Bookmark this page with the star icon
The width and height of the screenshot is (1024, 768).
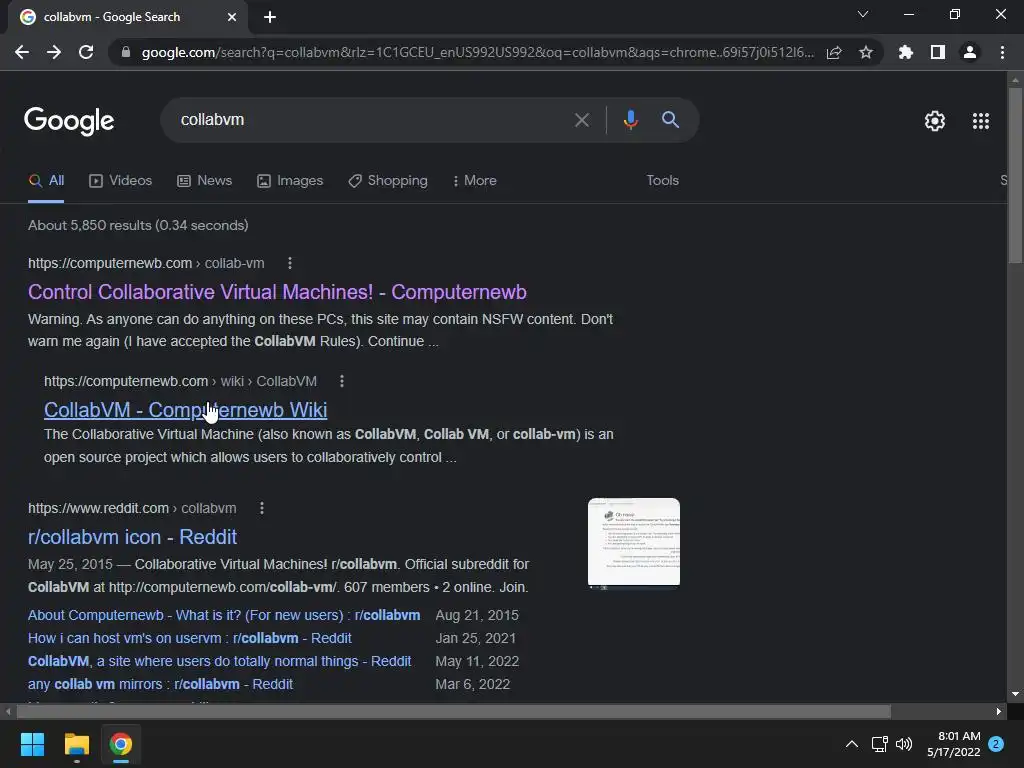[x=866, y=52]
